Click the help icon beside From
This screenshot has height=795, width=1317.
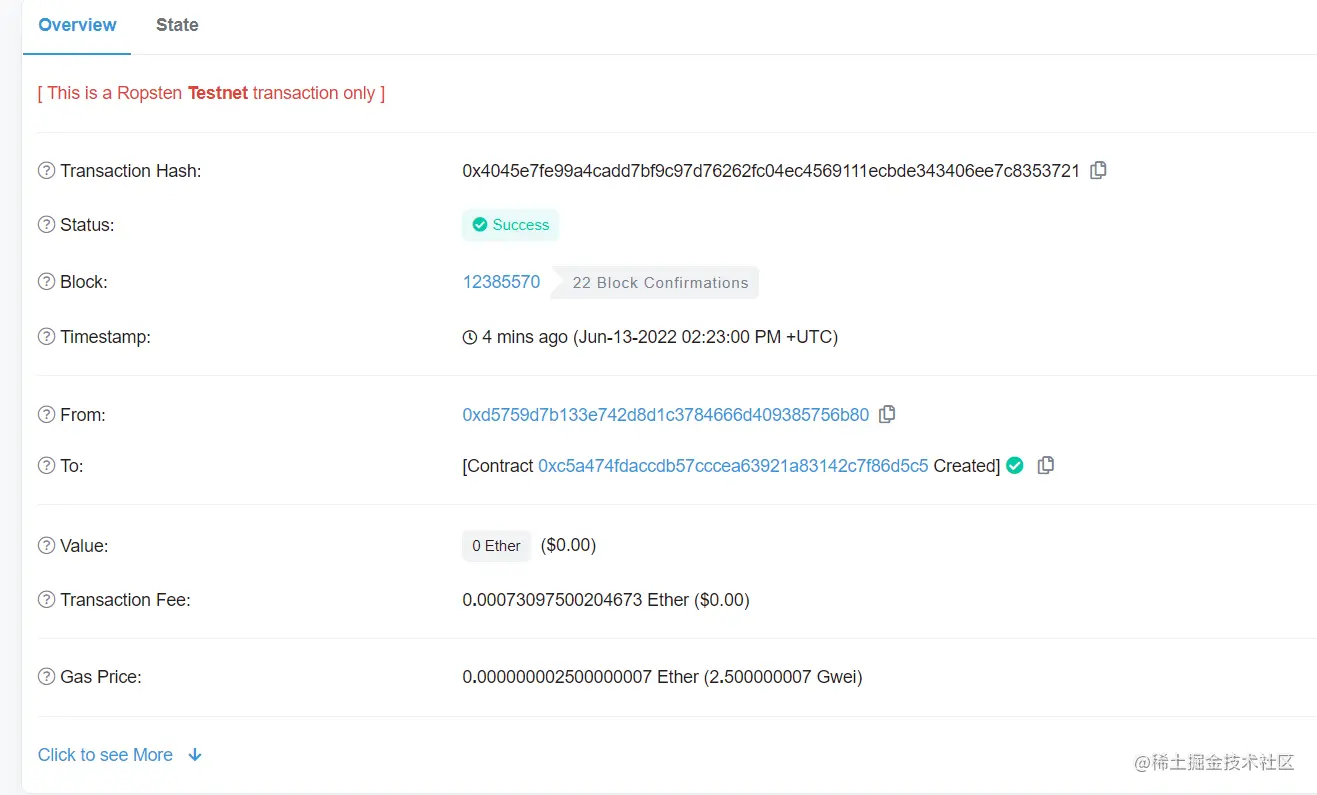pos(46,415)
